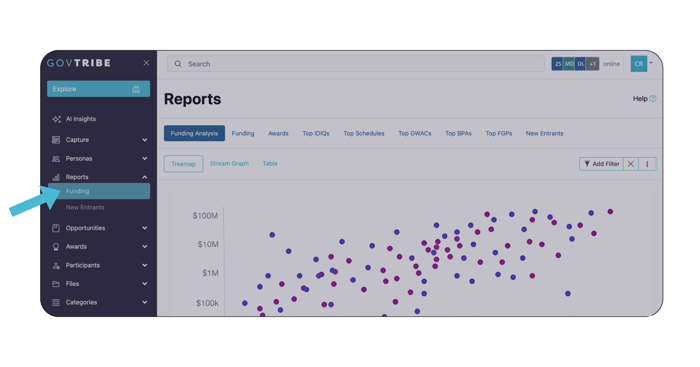This screenshot has height=367, width=700.
Task: Click the $1M axis label
Action: [210, 273]
